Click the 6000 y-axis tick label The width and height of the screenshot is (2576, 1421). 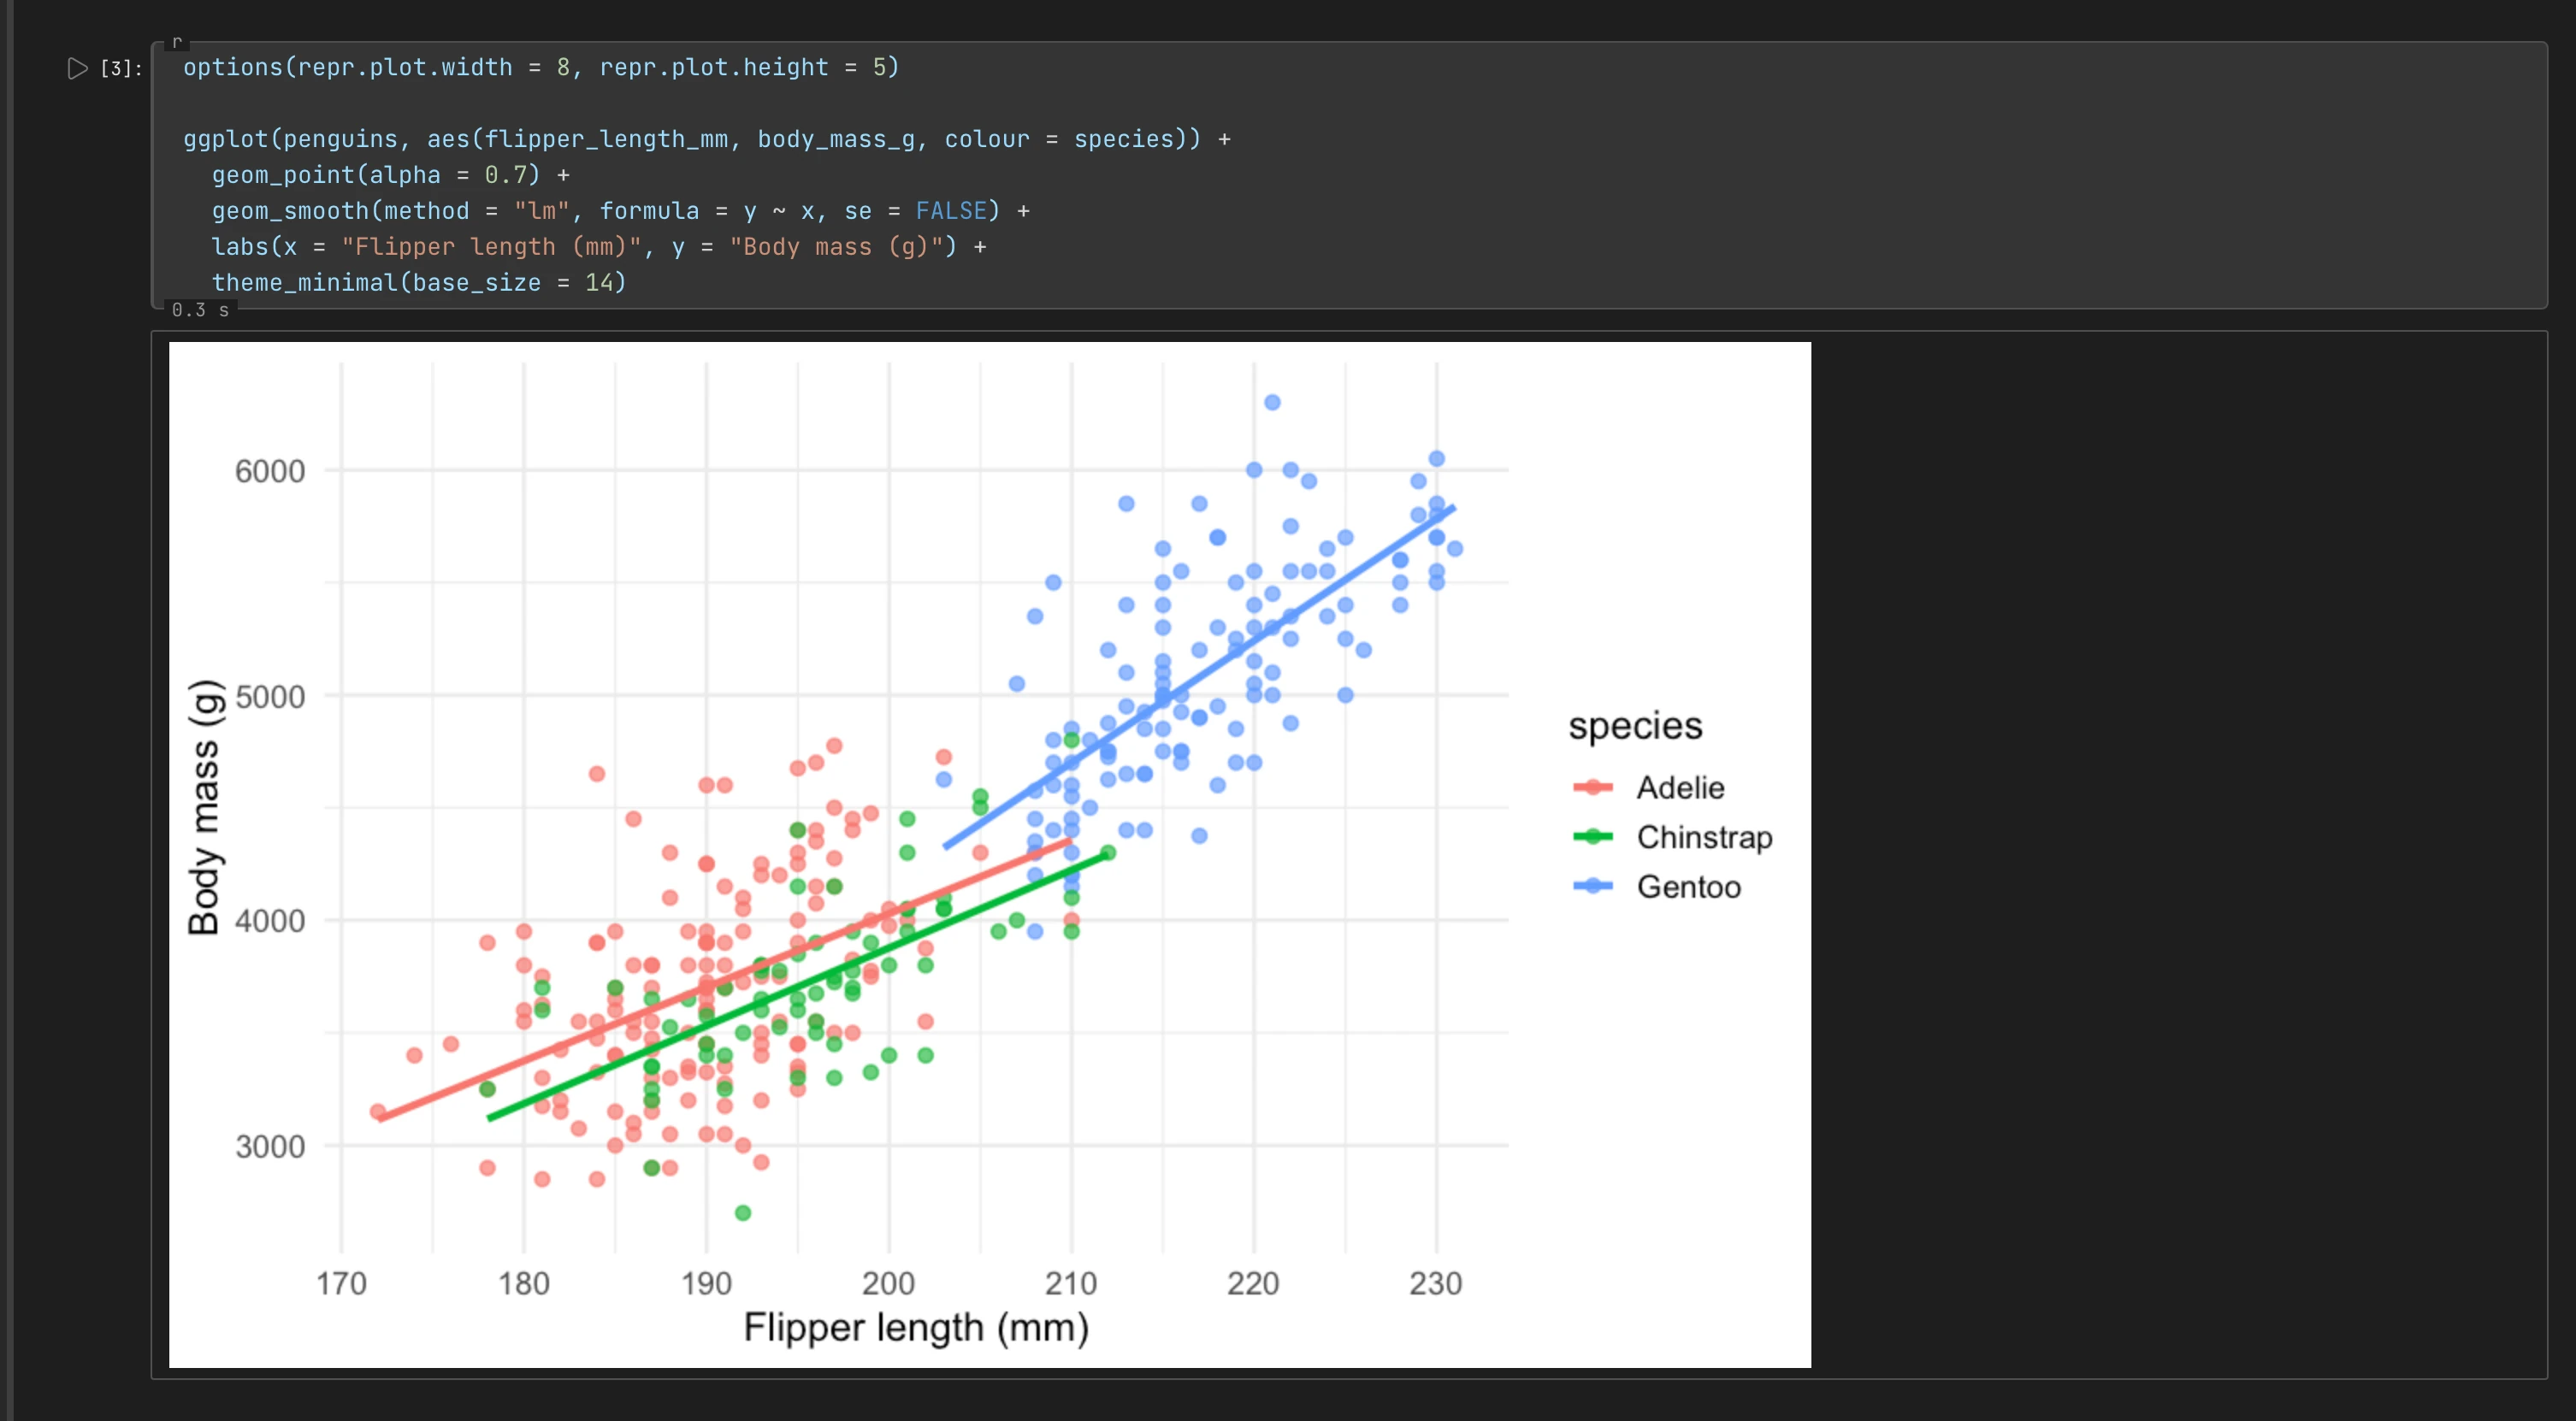click(x=270, y=471)
